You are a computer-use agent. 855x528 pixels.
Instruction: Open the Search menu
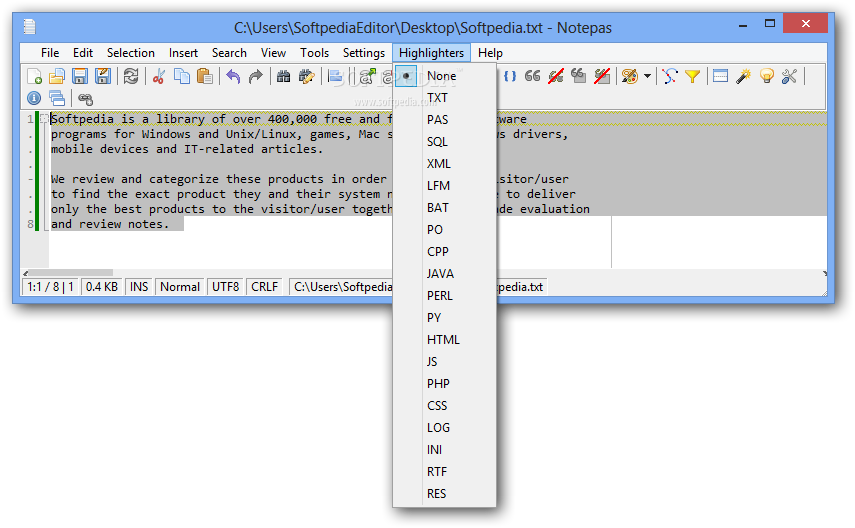point(229,53)
